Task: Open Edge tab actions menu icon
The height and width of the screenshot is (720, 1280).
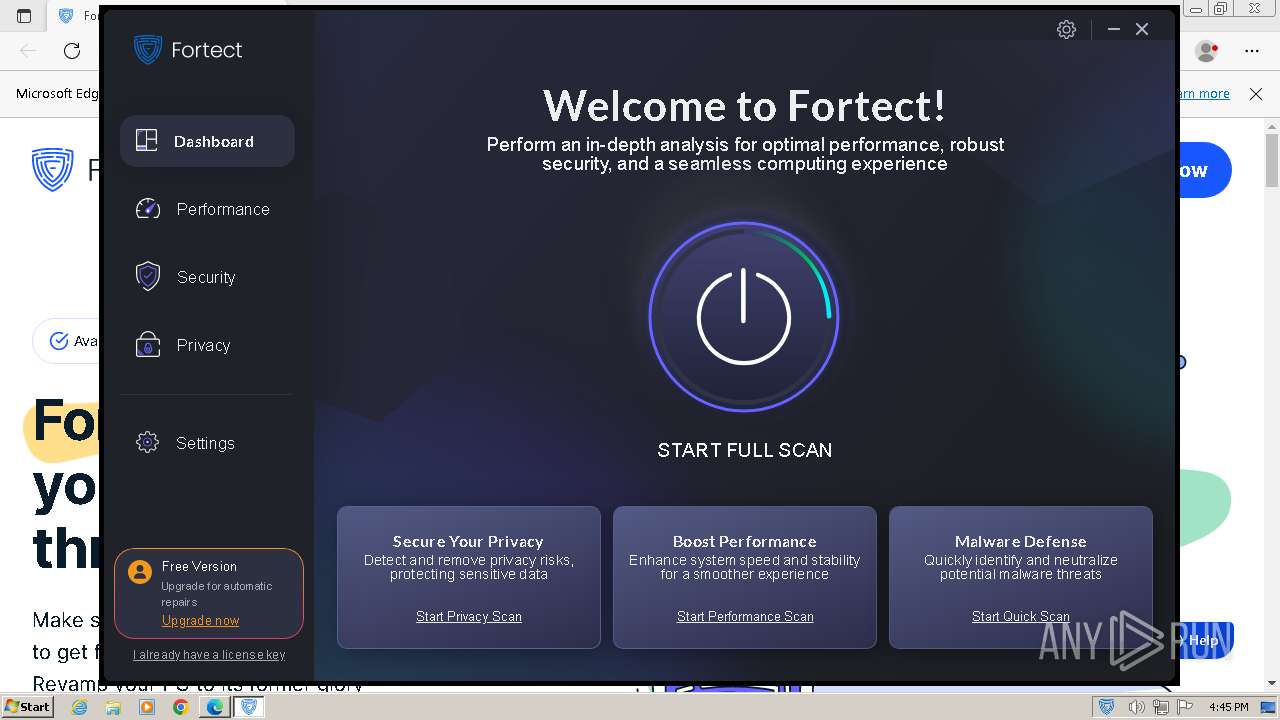Action: coord(24,16)
